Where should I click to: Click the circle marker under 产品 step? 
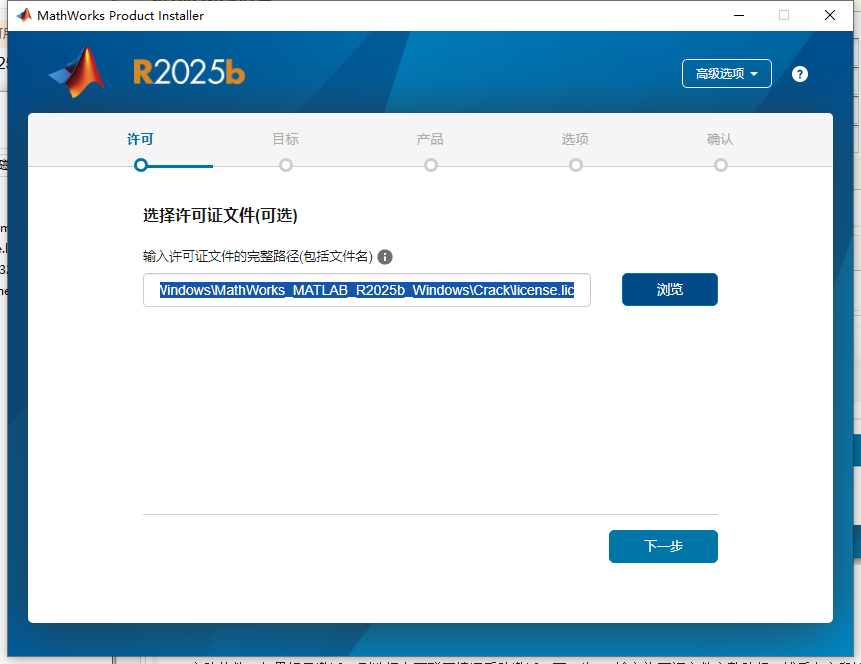coord(431,165)
